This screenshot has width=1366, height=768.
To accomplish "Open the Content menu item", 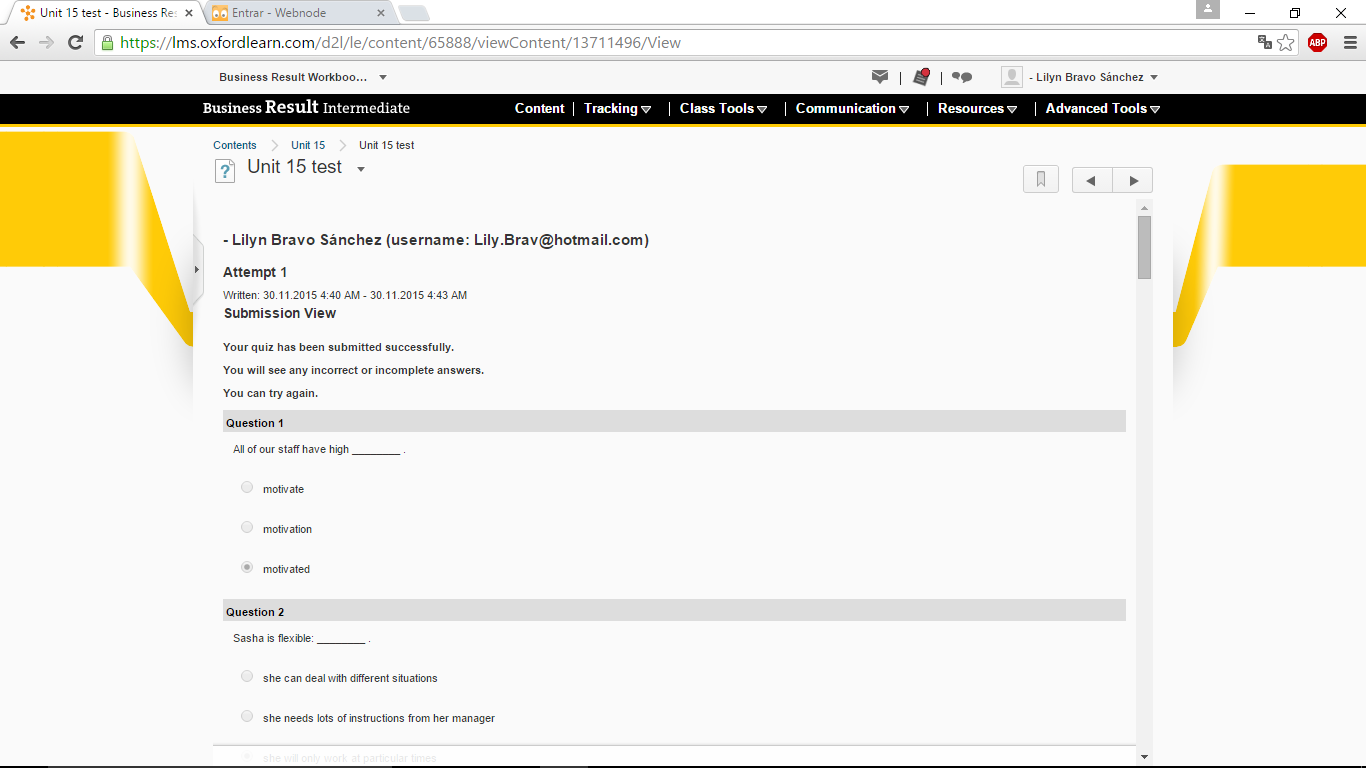I will tap(539, 109).
